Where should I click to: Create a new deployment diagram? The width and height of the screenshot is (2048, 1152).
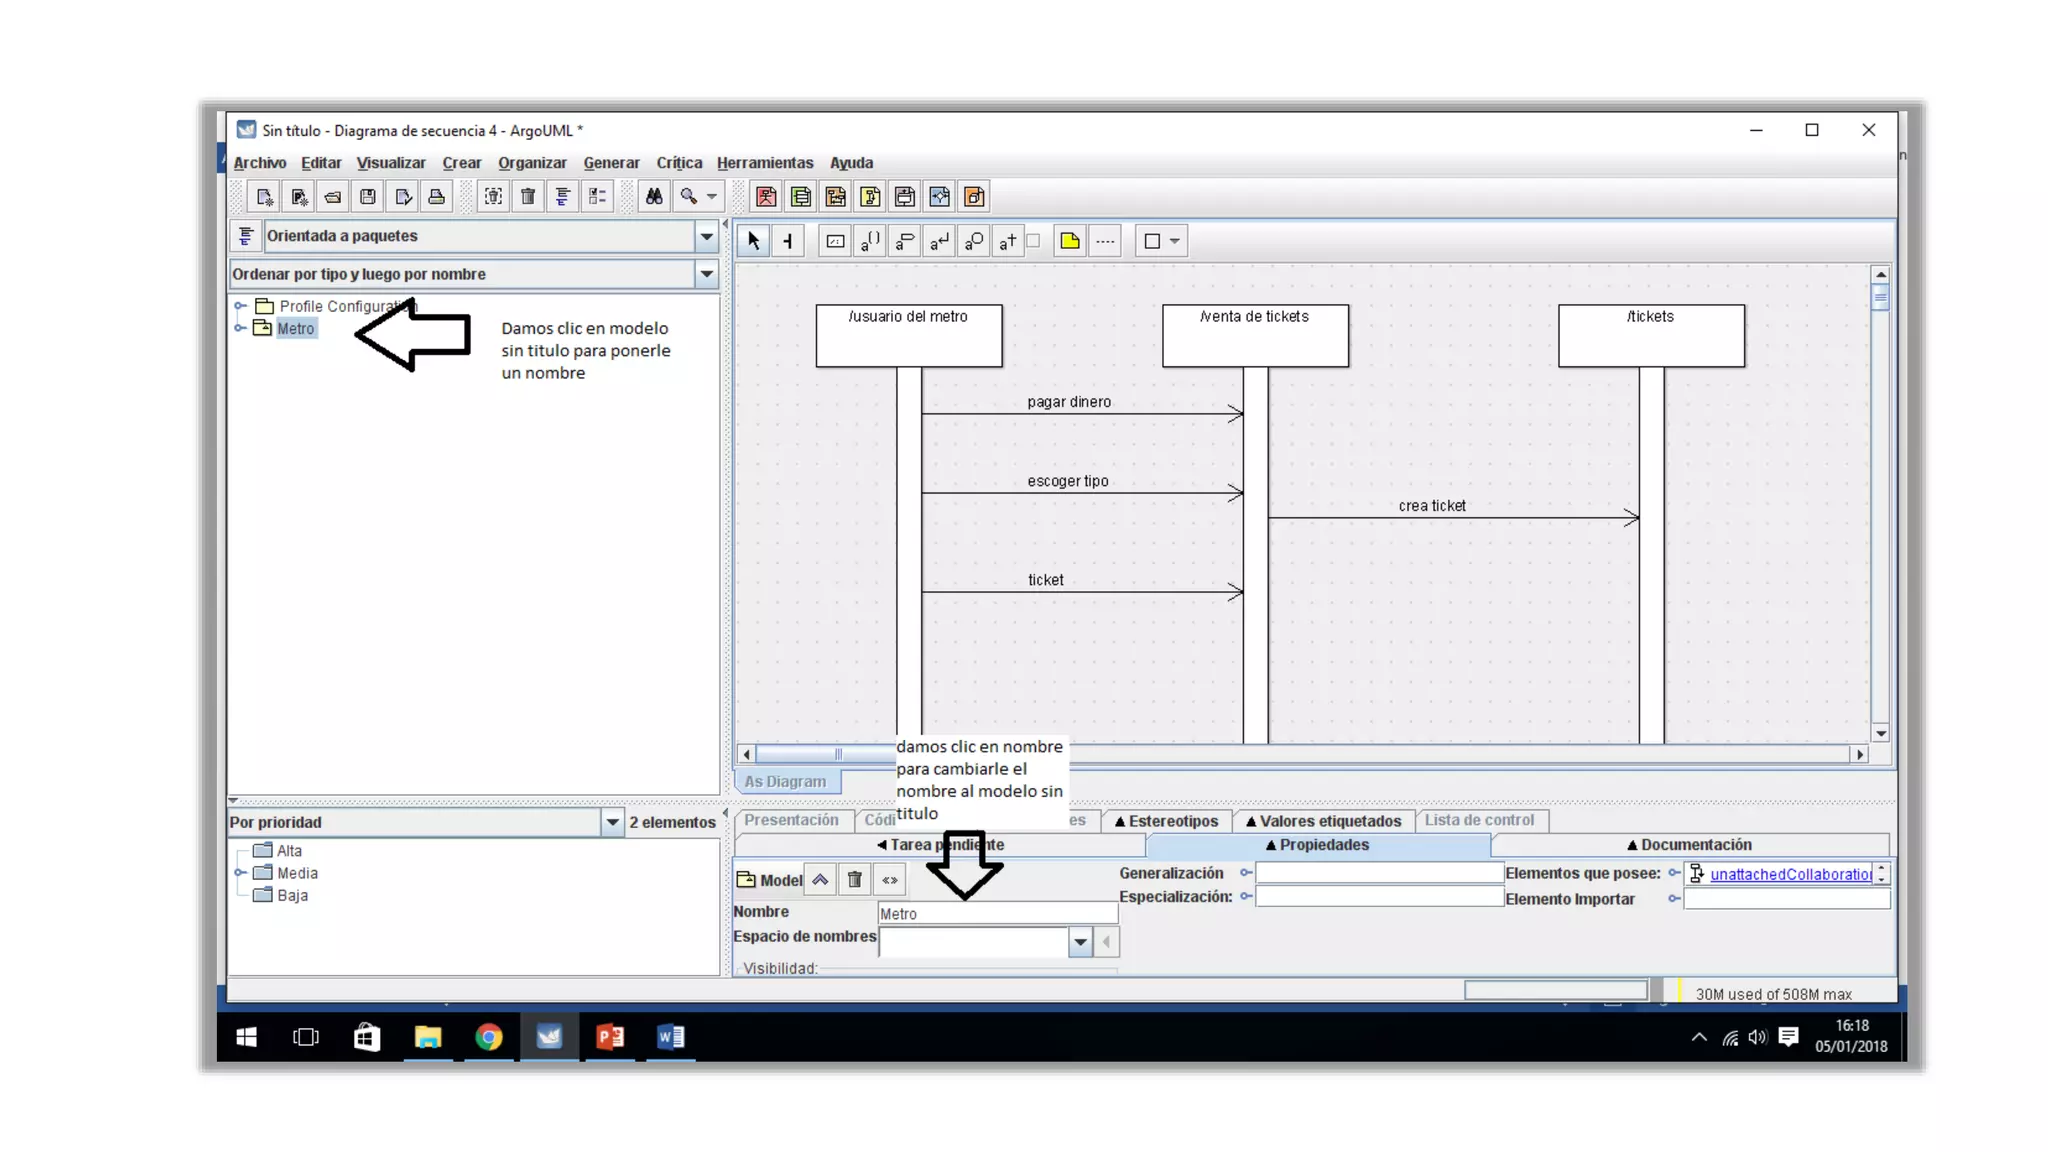pyautogui.click(x=975, y=197)
